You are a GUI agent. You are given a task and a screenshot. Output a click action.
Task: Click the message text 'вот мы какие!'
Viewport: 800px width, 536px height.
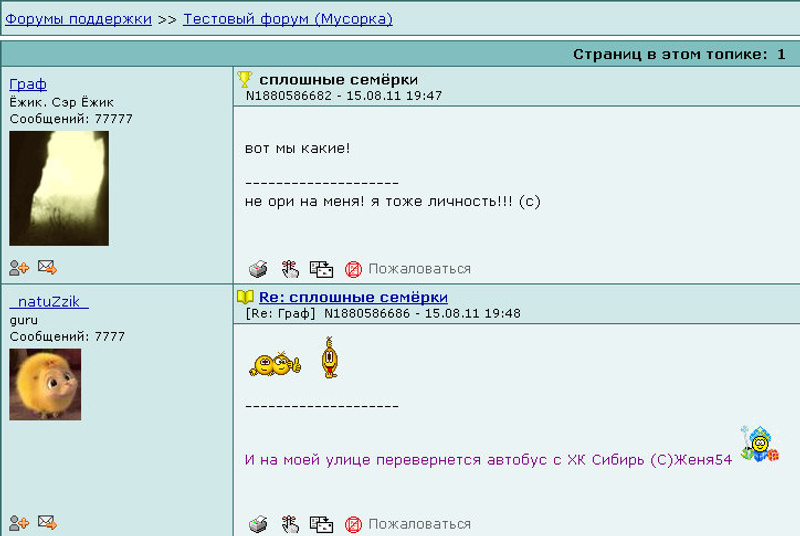click(297, 148)
